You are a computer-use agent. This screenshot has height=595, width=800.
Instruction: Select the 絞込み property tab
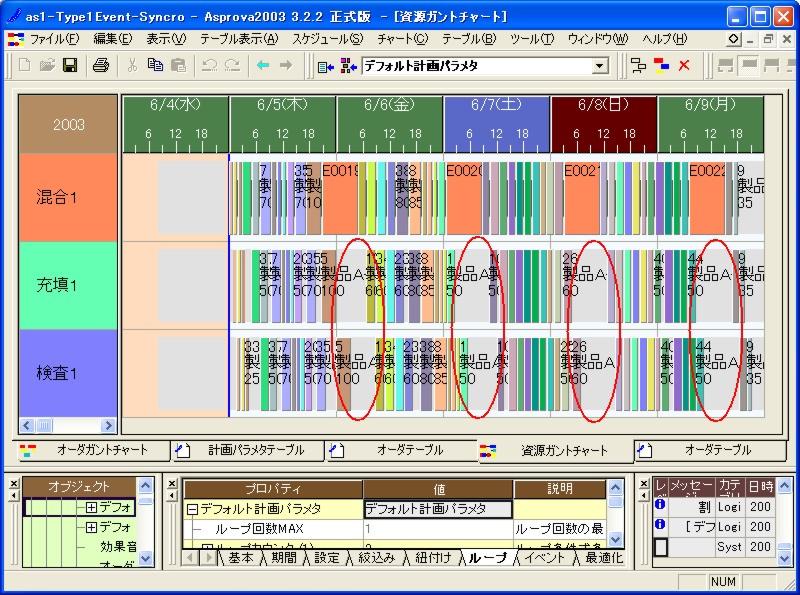(x=376, y=558)
